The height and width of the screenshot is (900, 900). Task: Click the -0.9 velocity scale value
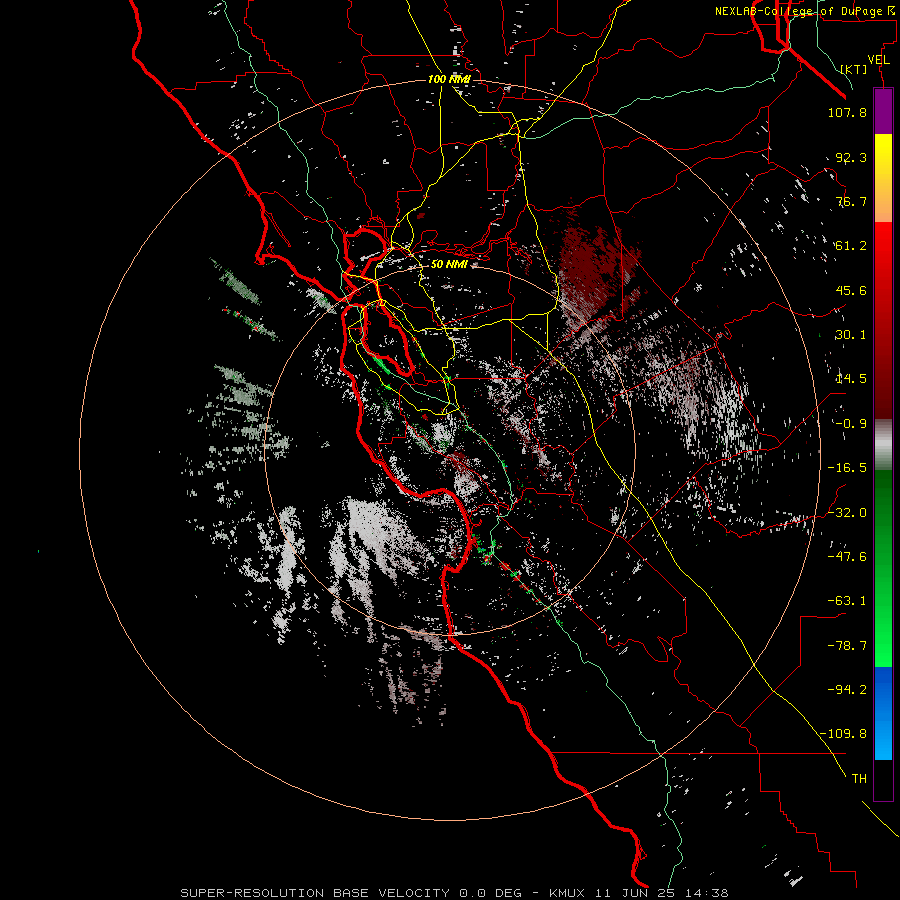[x=851, y=424]
